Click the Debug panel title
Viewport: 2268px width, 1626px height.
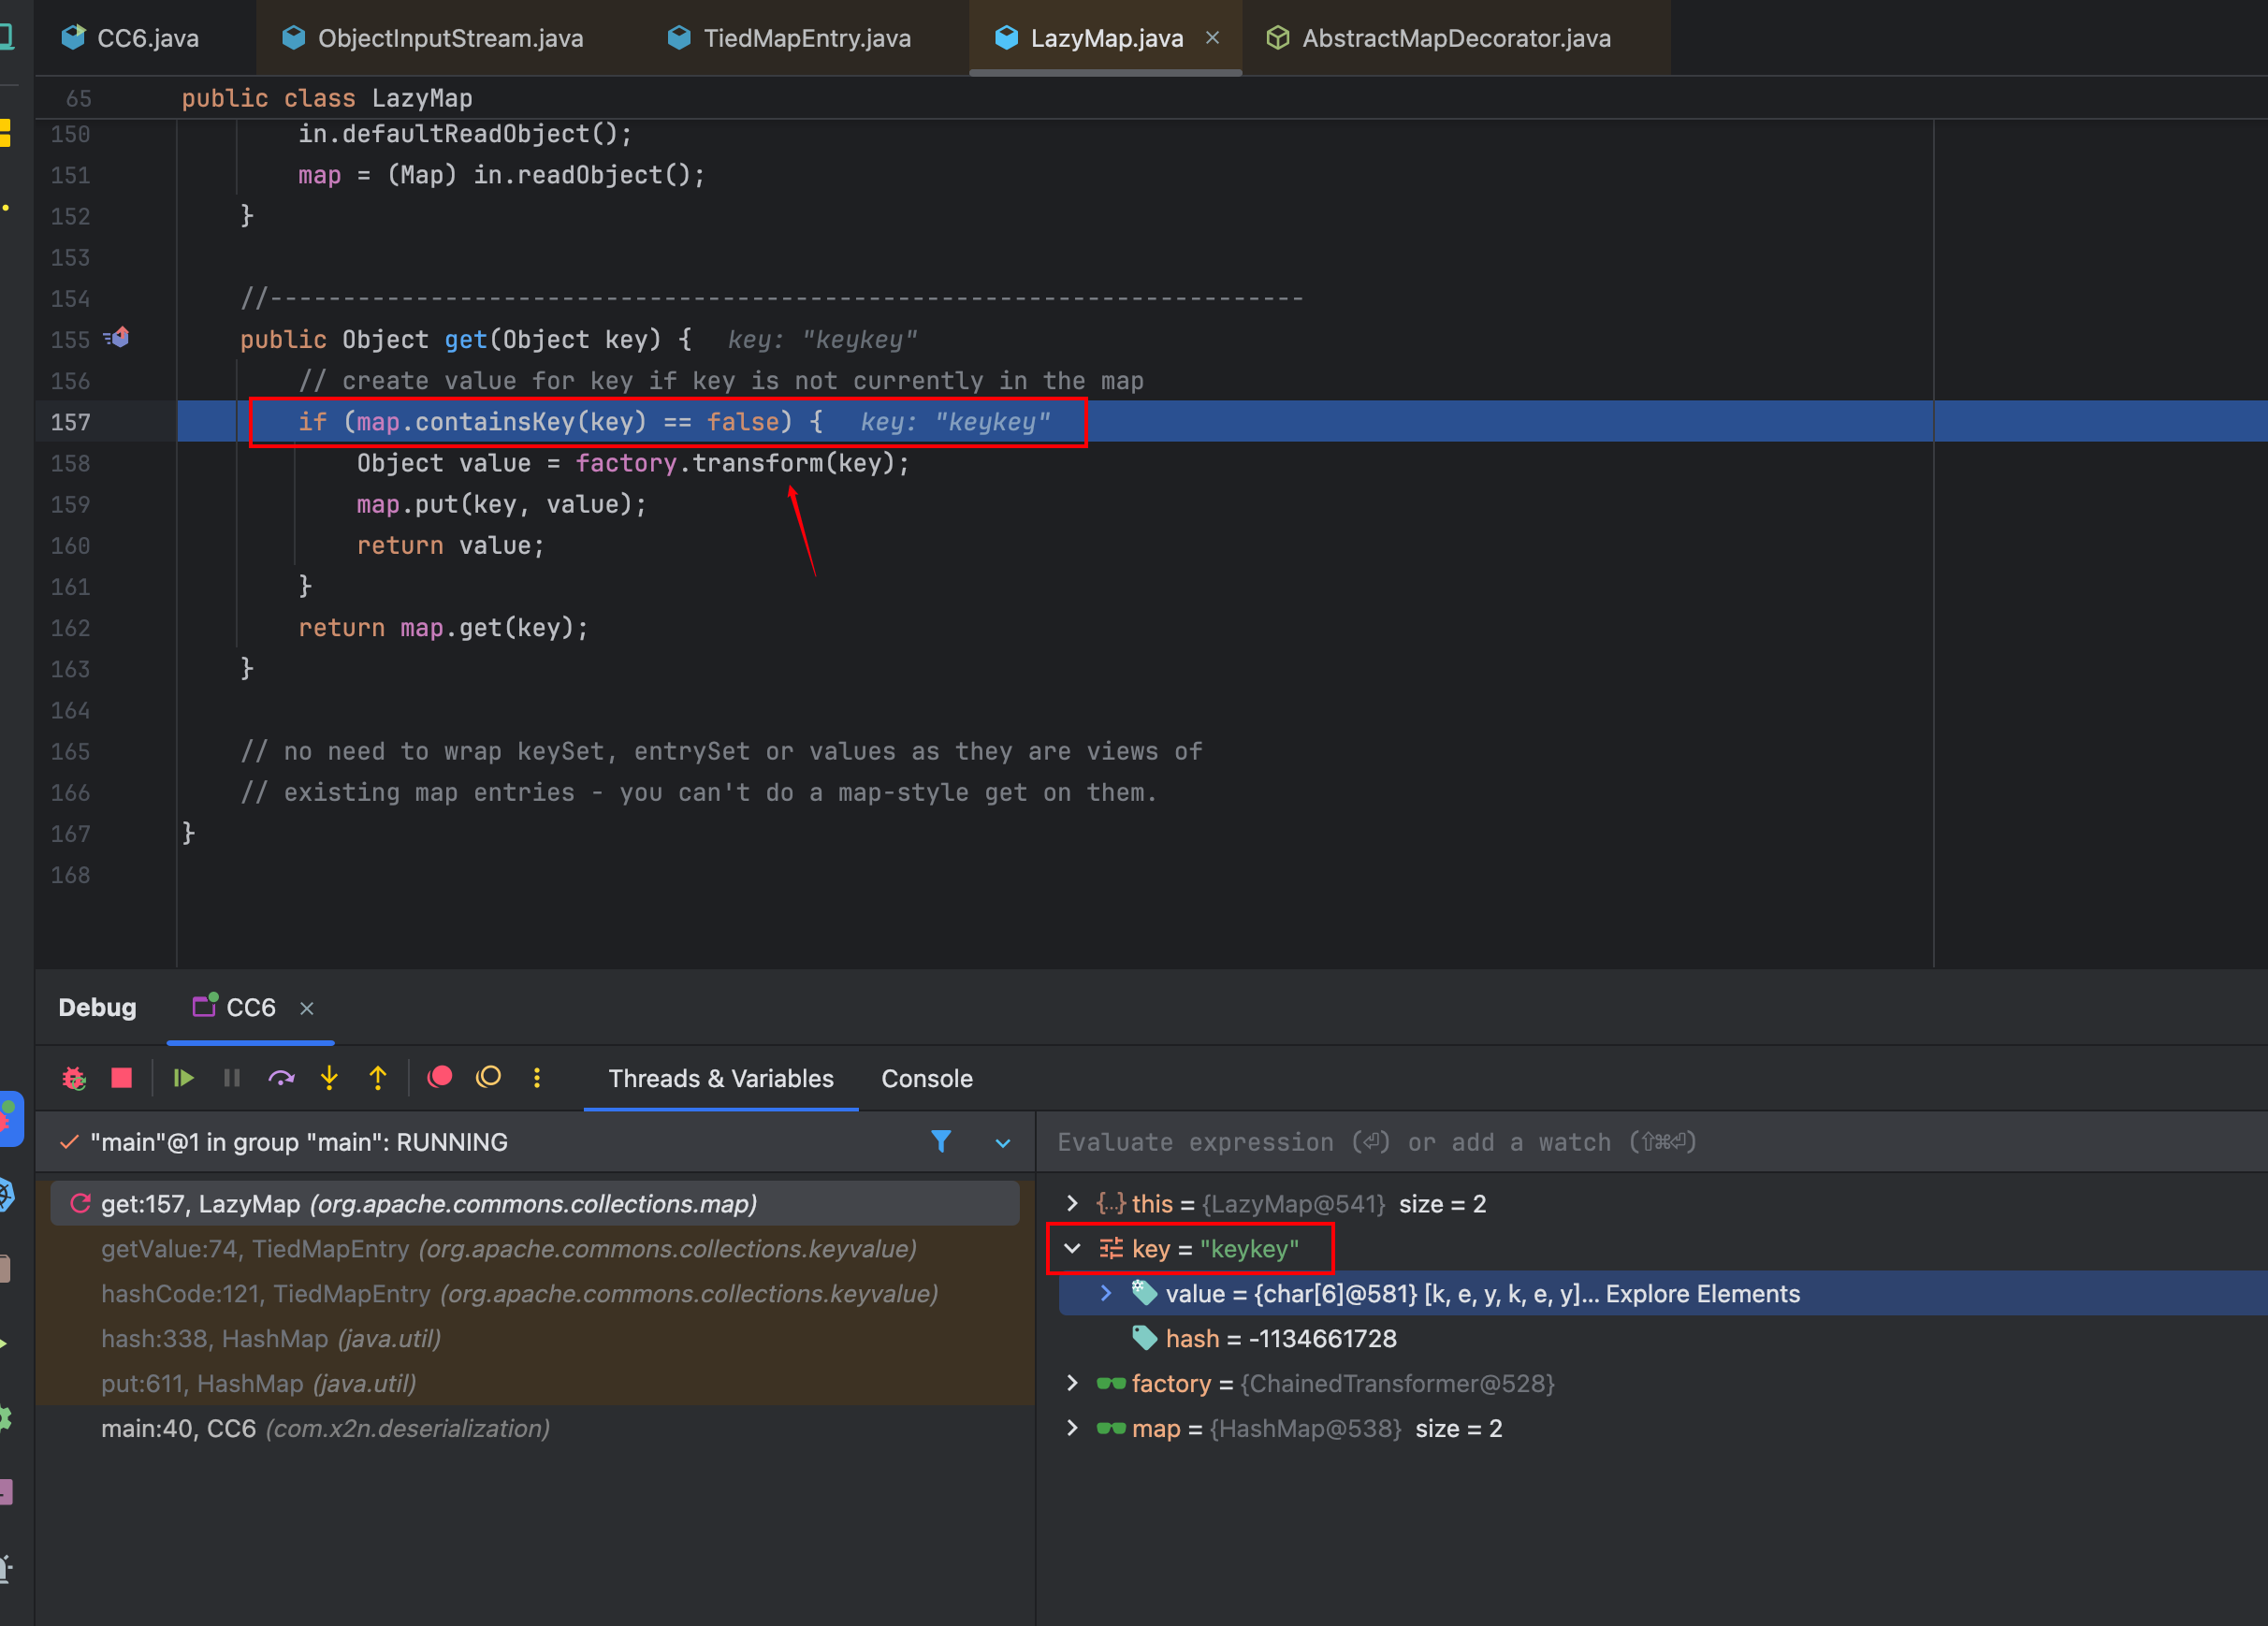[x=97, y=1007]
